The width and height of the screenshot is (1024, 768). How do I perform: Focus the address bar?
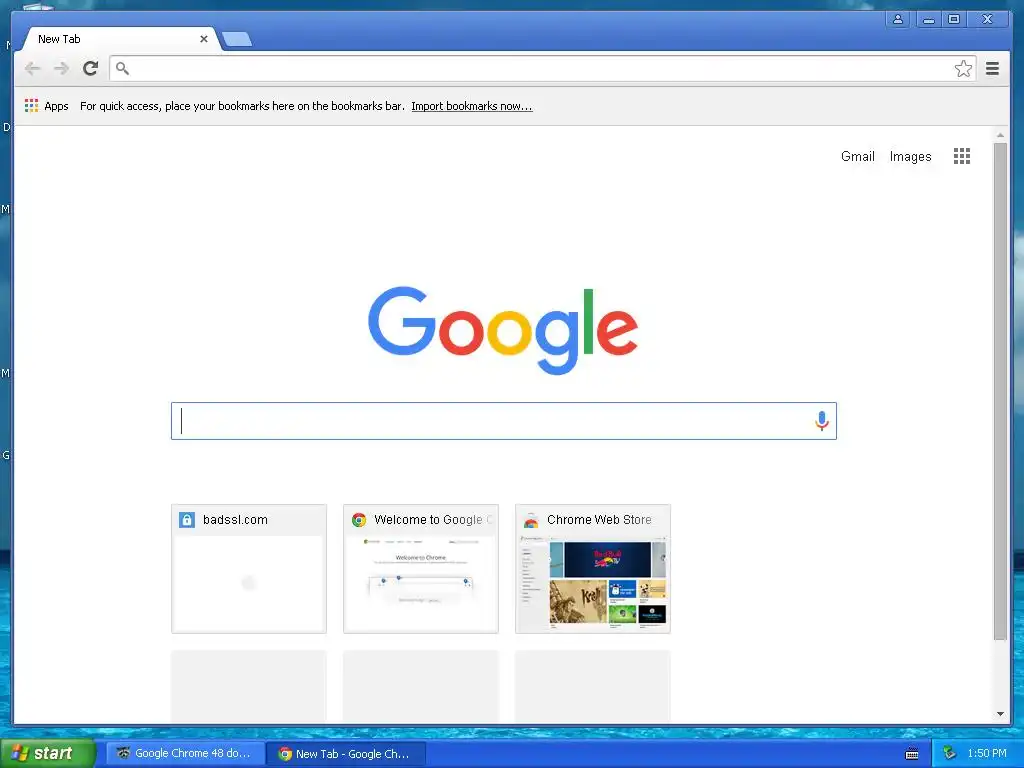542,68
